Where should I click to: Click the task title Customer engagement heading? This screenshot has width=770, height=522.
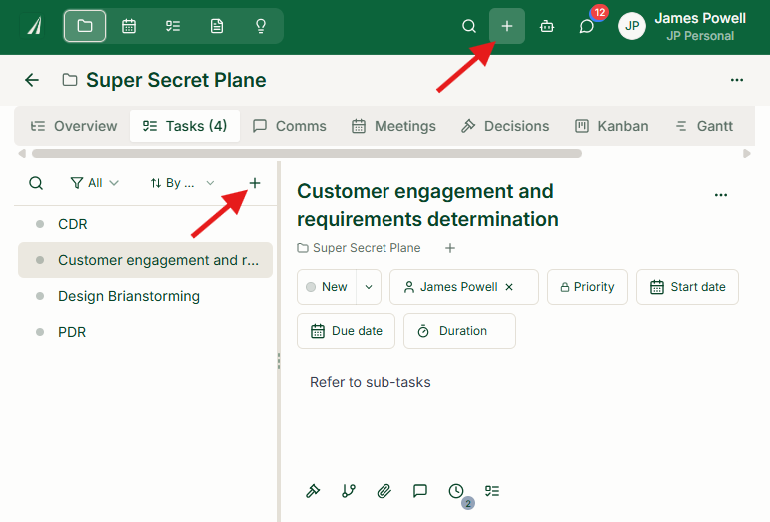pyautogui.click(x=428, y=205)
